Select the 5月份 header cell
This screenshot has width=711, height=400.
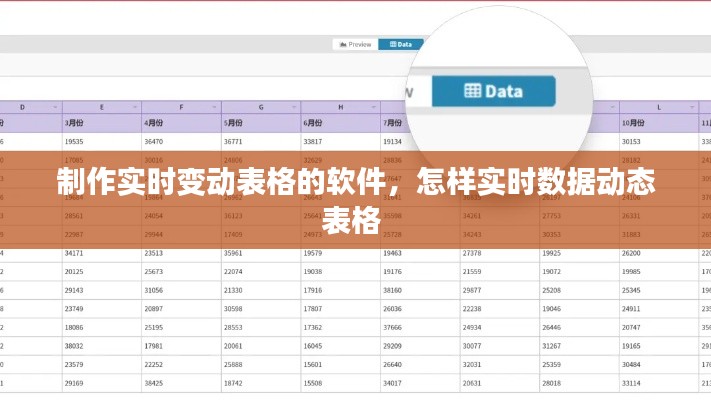coord(234,123)
